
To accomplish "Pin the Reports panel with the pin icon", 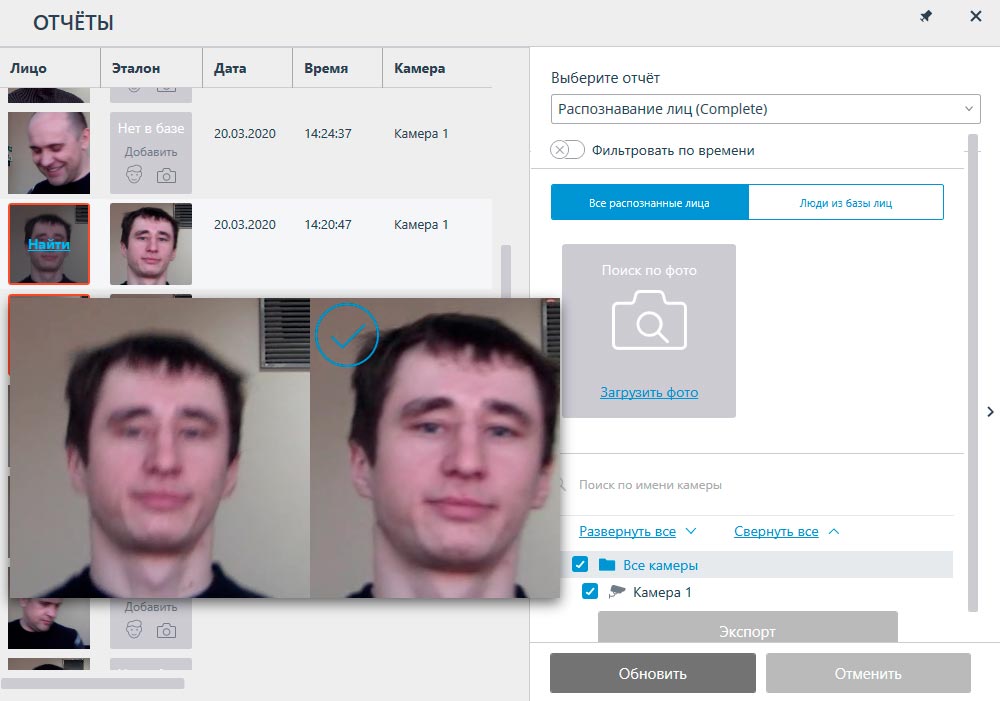I will pos(926,17).
